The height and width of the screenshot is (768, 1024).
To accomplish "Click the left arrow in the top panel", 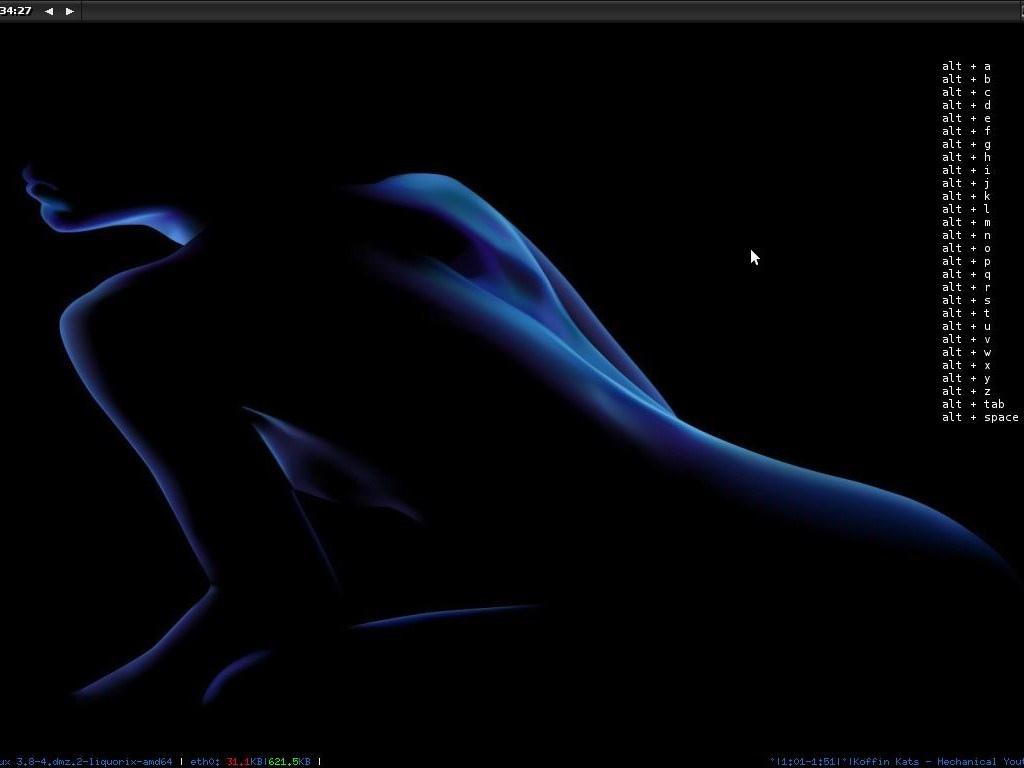I will coord(49,11).
